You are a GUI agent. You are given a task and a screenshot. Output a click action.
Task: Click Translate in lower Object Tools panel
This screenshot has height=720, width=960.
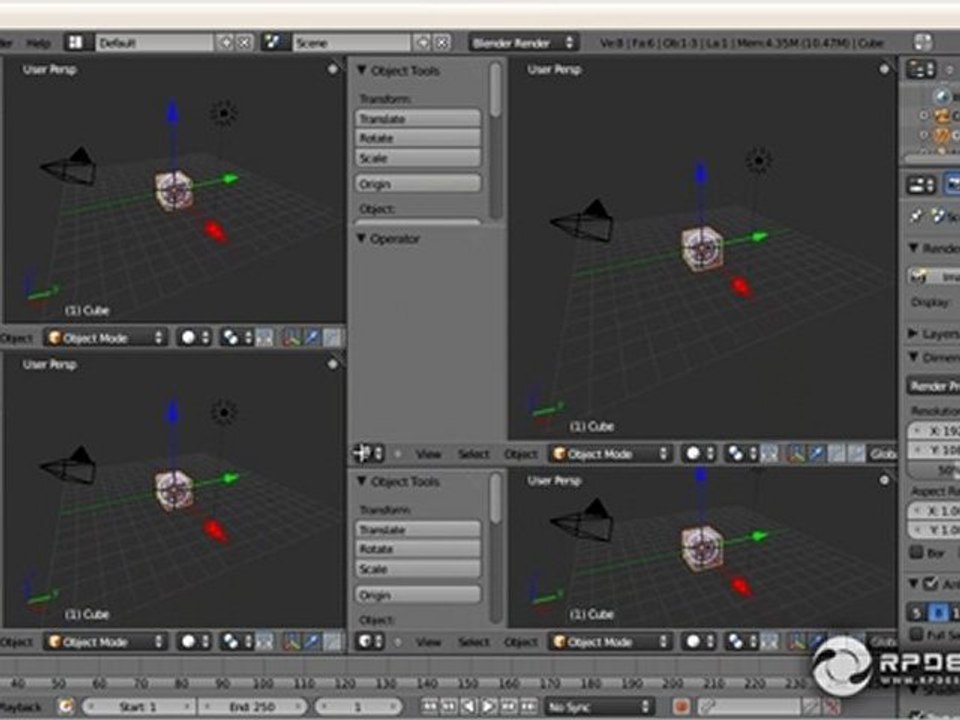point(418,530)
